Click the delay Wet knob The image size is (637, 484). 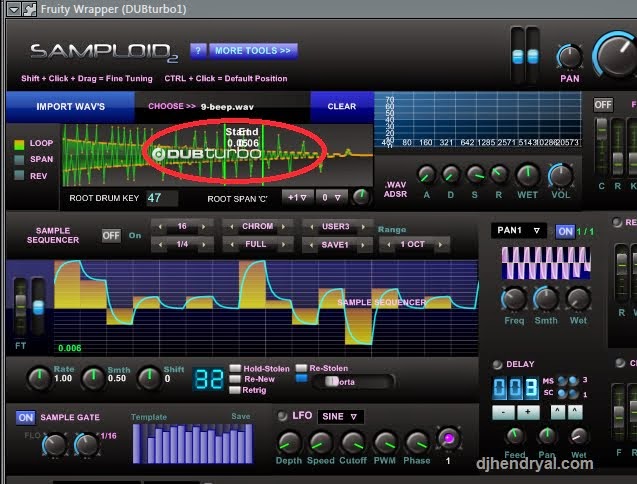(x=578, y=436)
